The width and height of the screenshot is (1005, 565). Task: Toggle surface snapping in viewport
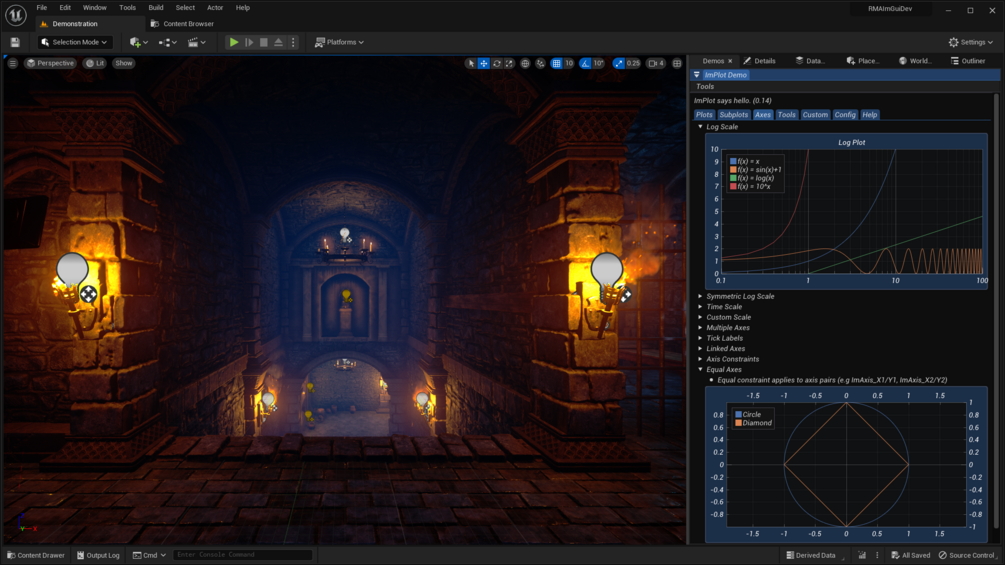(540, 63)
